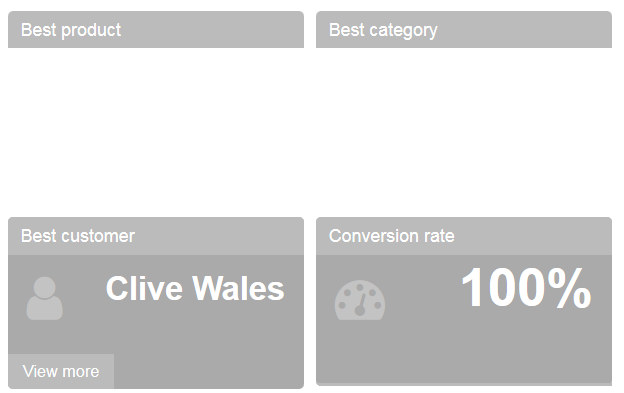The image size is (624, 393).
Task: Click the head of the person icon
Action: [45, 287]
